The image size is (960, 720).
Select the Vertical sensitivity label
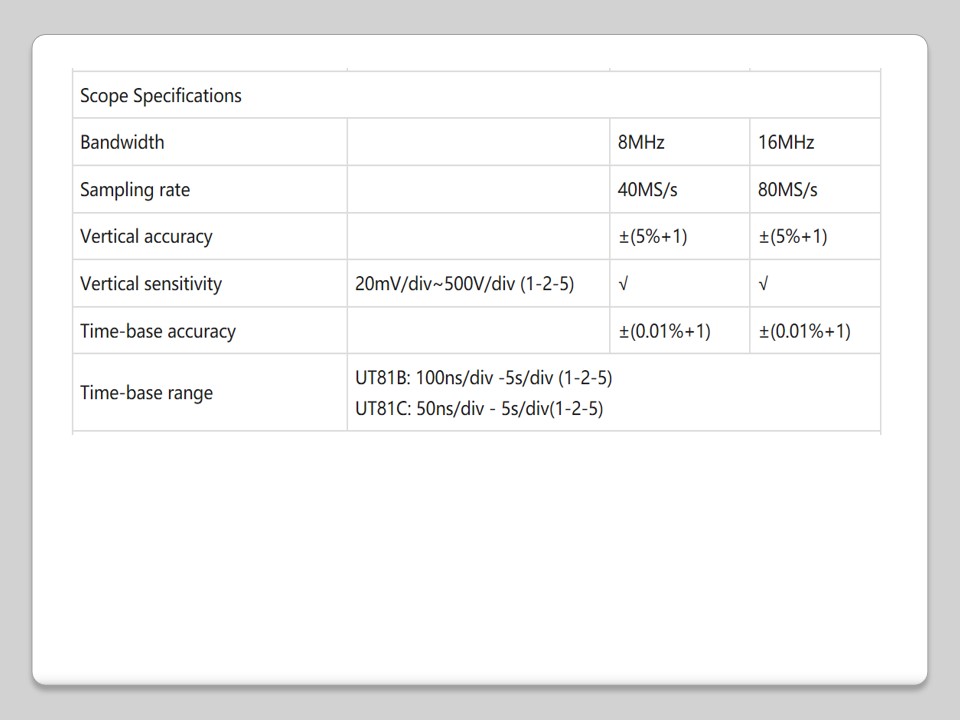point(151,284)
